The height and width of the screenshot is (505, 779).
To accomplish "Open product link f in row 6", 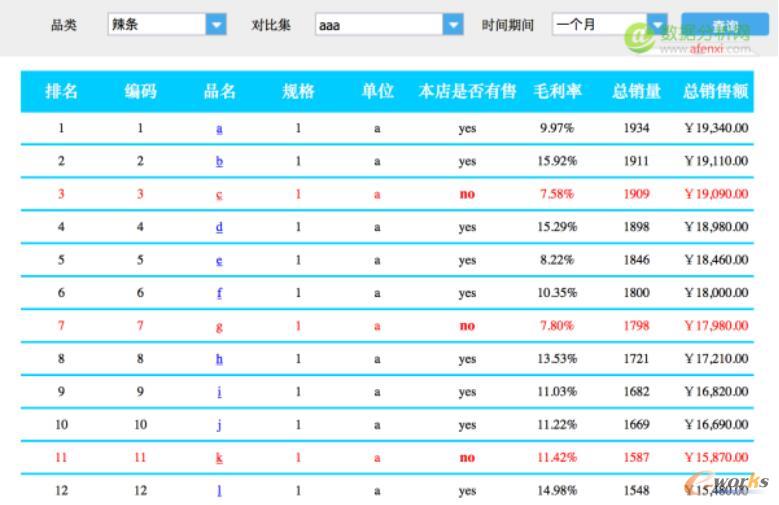I will (x=219, y=293).
